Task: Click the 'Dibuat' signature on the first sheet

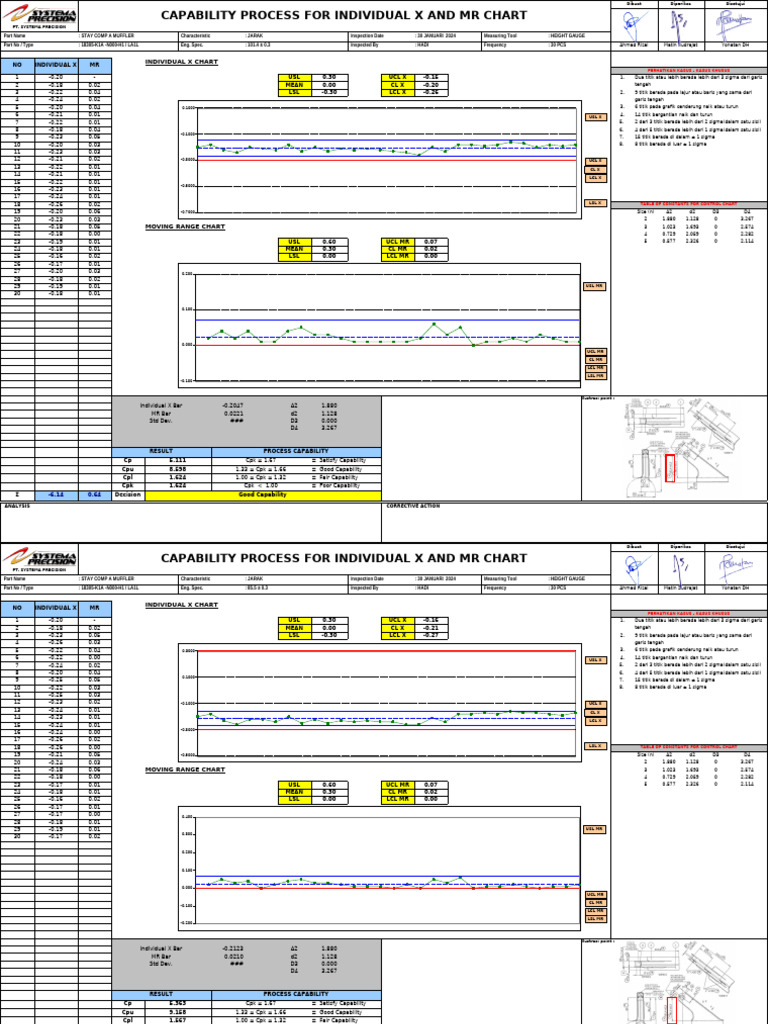Action: tap(633, 25)
